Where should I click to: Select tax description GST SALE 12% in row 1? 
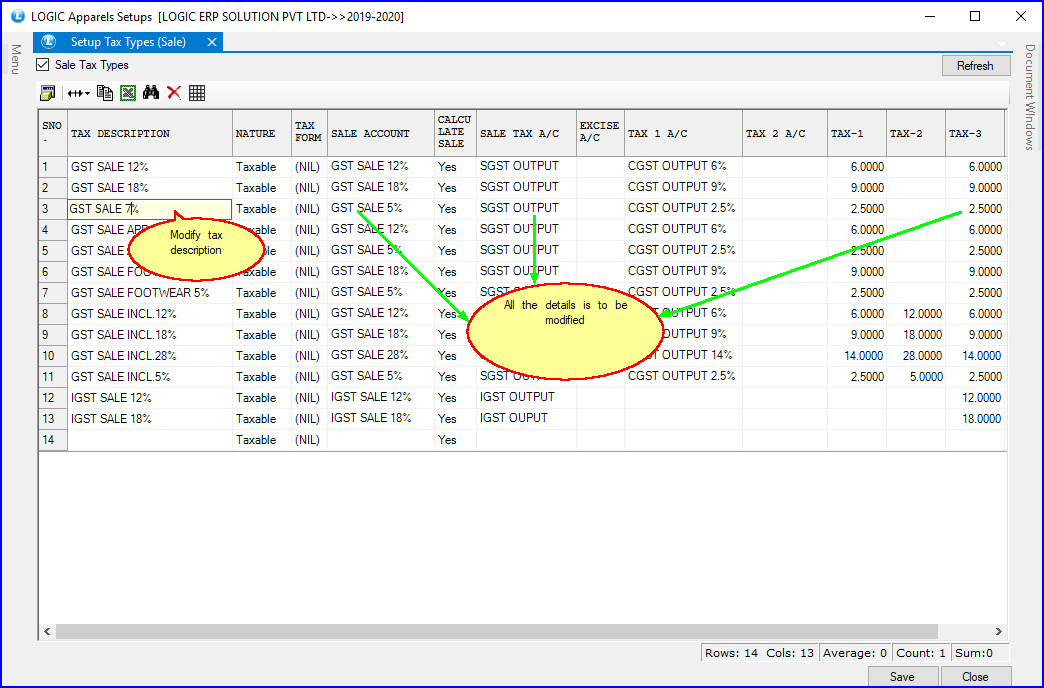point(150,167)
